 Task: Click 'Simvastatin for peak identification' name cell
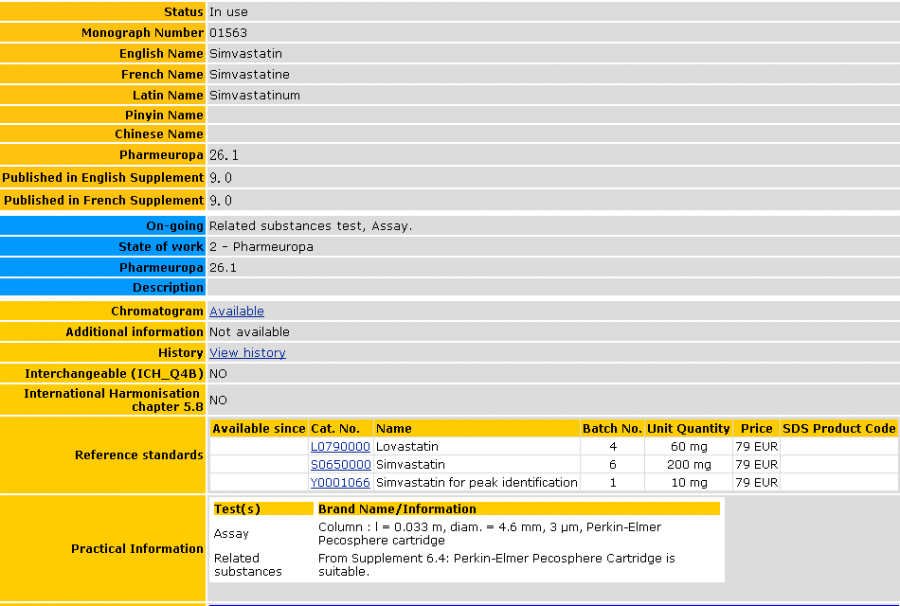476,483
